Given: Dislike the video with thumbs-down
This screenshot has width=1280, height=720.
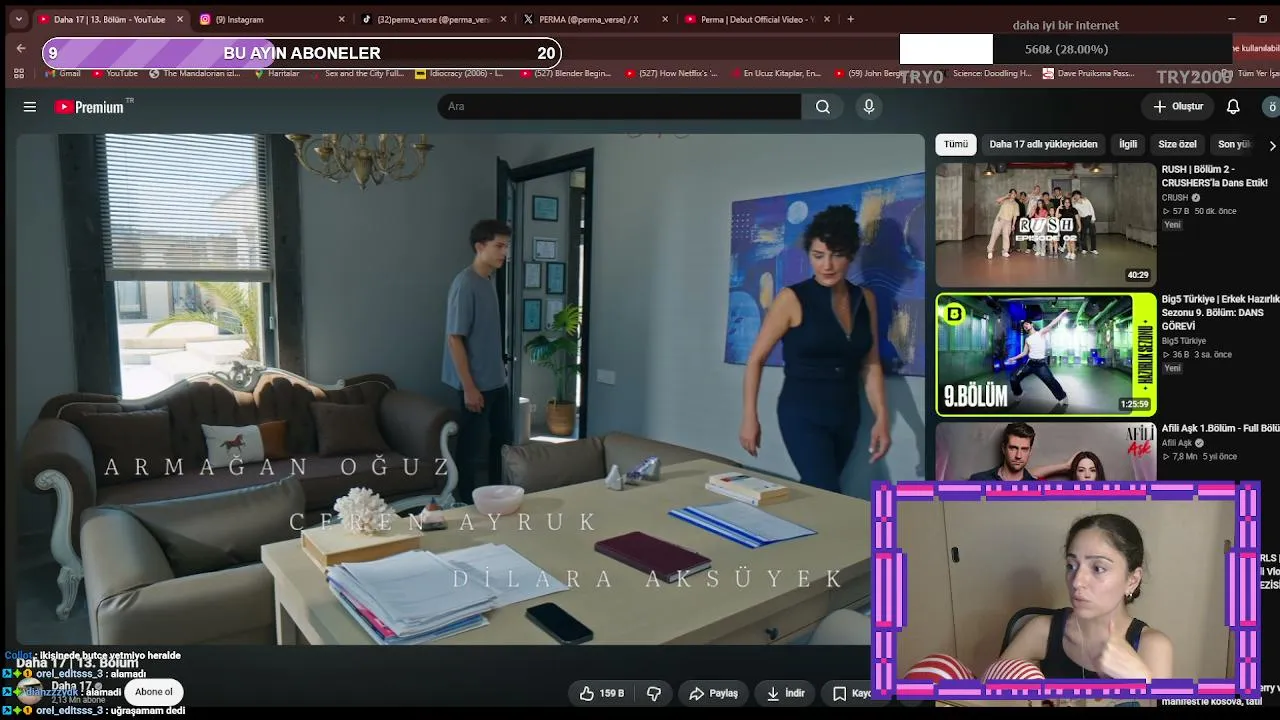Looking at the screenshot, I should point(654,693).
